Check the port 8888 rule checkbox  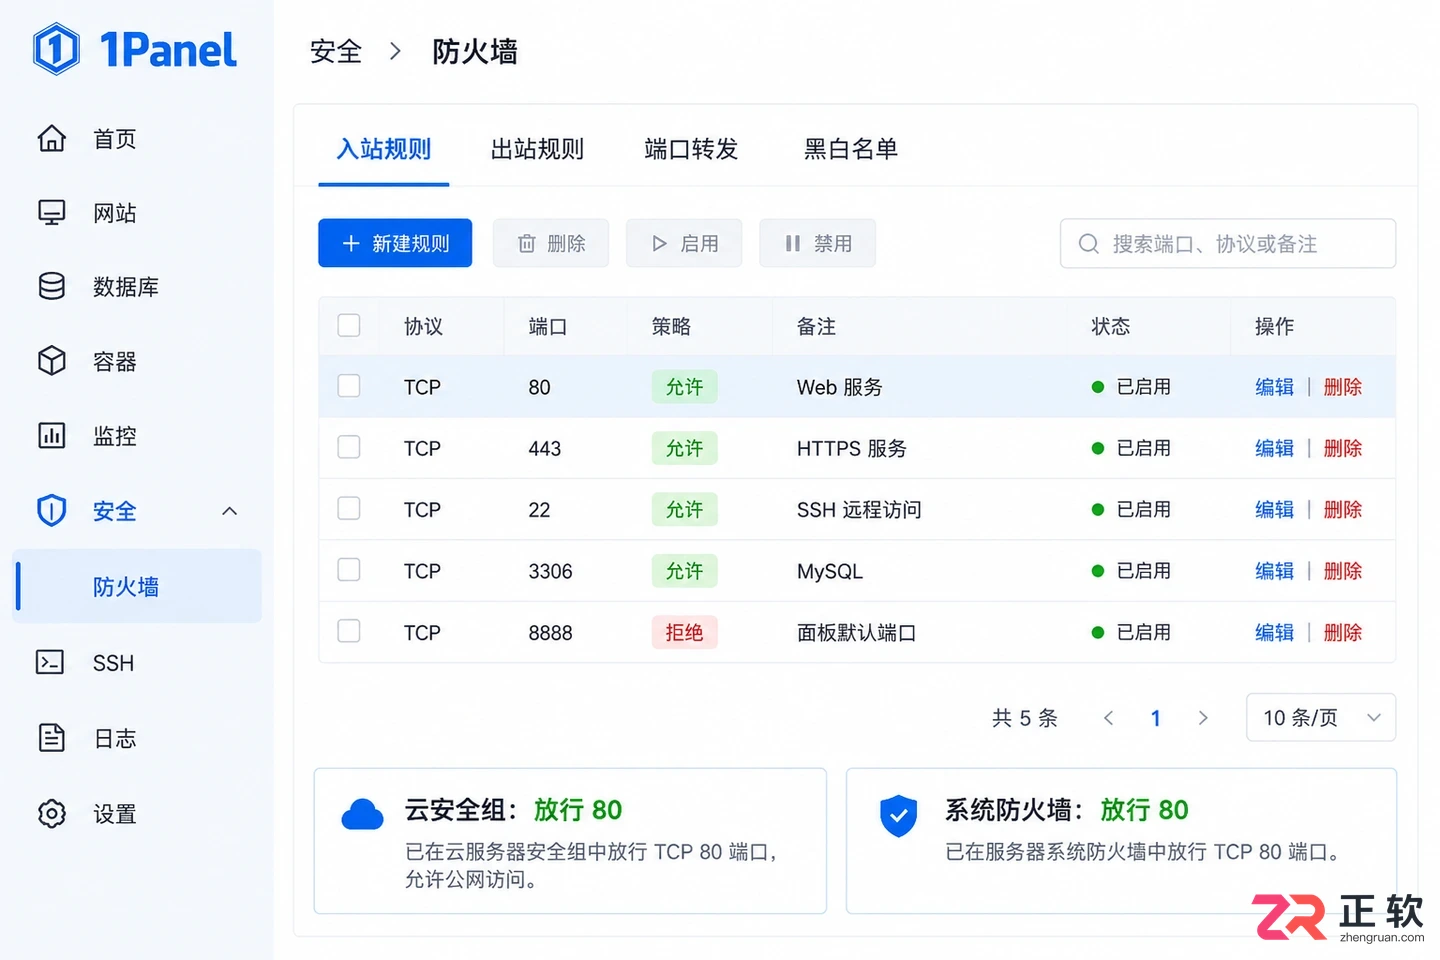pos(349,631)
